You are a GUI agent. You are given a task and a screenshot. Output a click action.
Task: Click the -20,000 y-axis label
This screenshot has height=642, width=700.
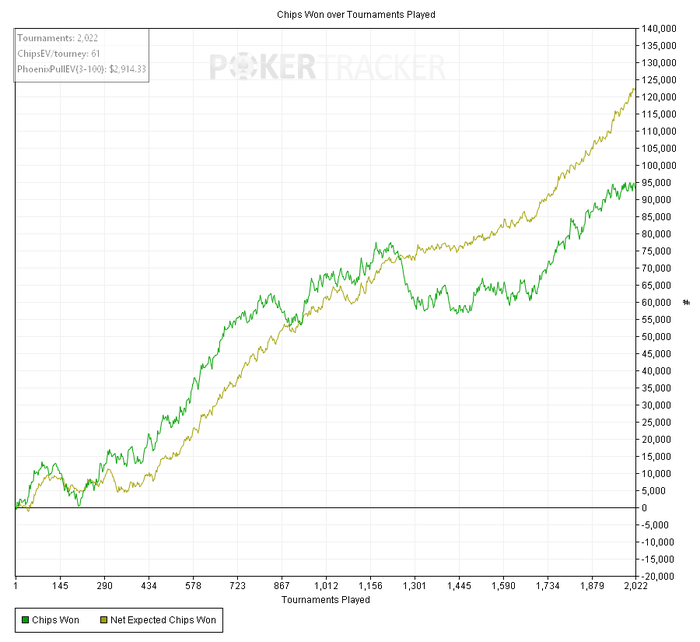click(658, 576)
